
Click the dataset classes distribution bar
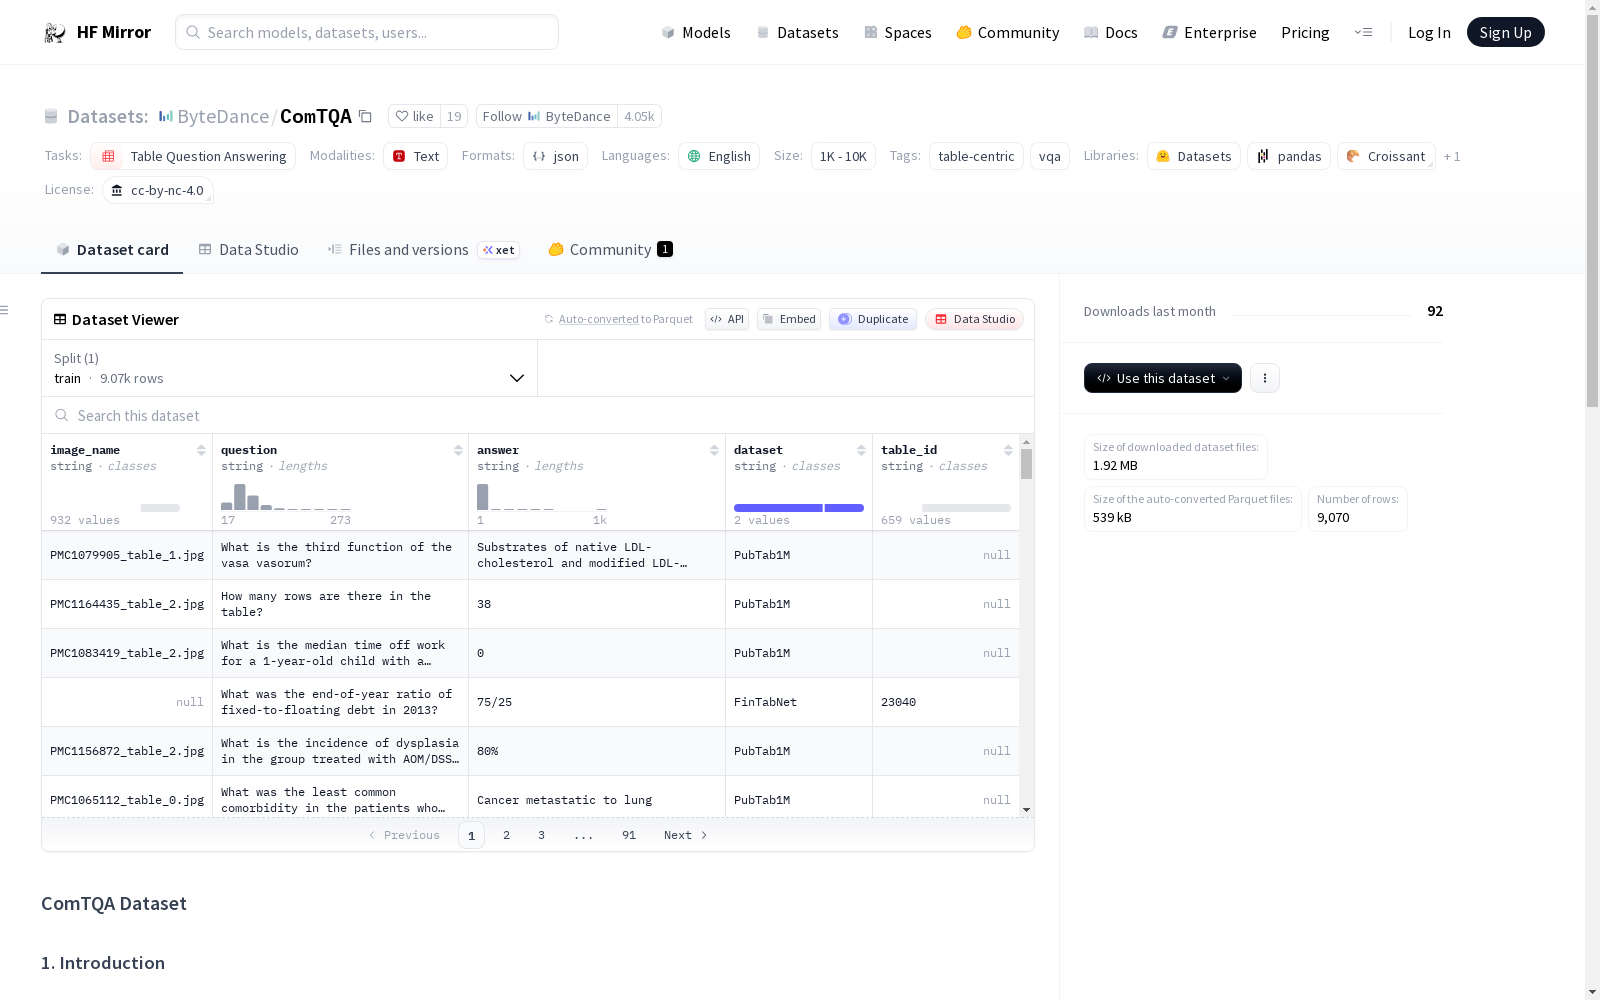coord(799,508)
